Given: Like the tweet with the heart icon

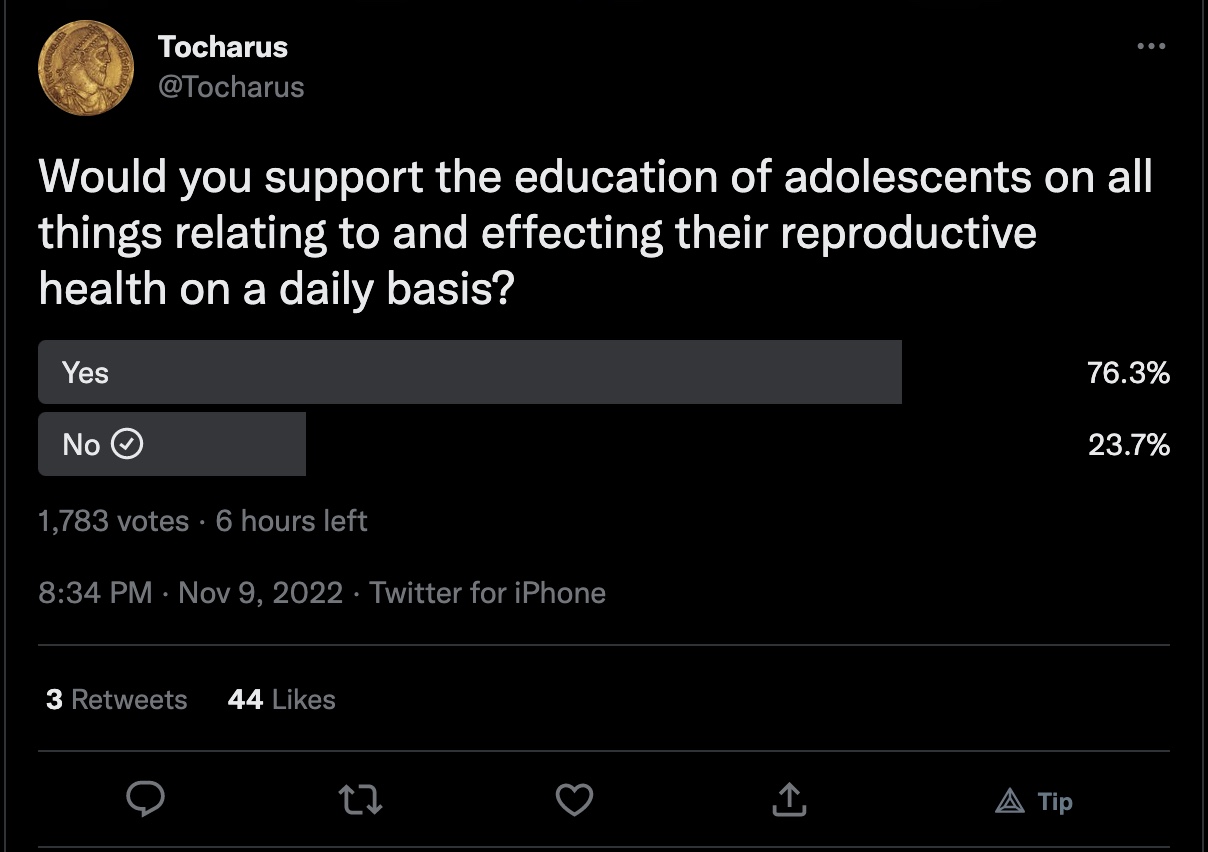Looking at the screenshot, I should pyautogui.click(x=574, y=799).
